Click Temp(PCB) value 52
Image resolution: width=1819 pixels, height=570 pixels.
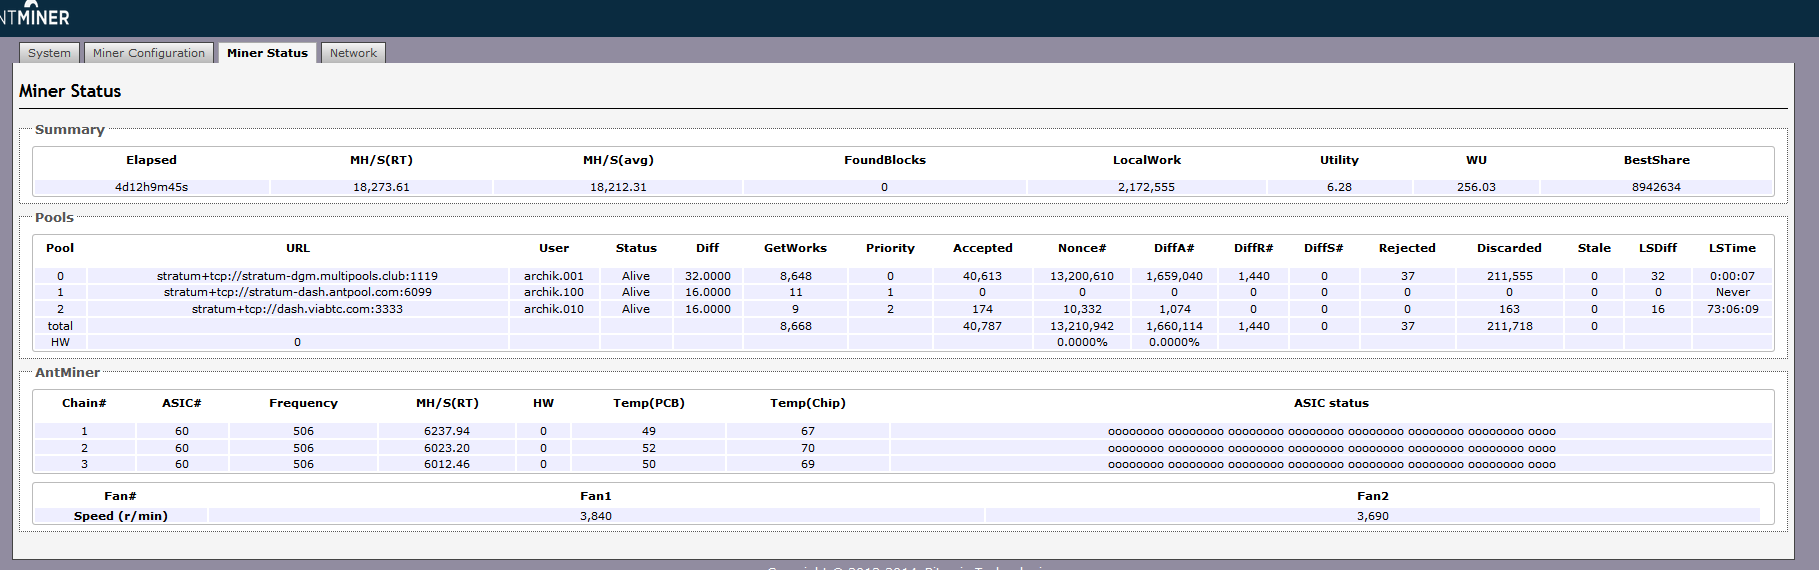(x=649, y=448)
